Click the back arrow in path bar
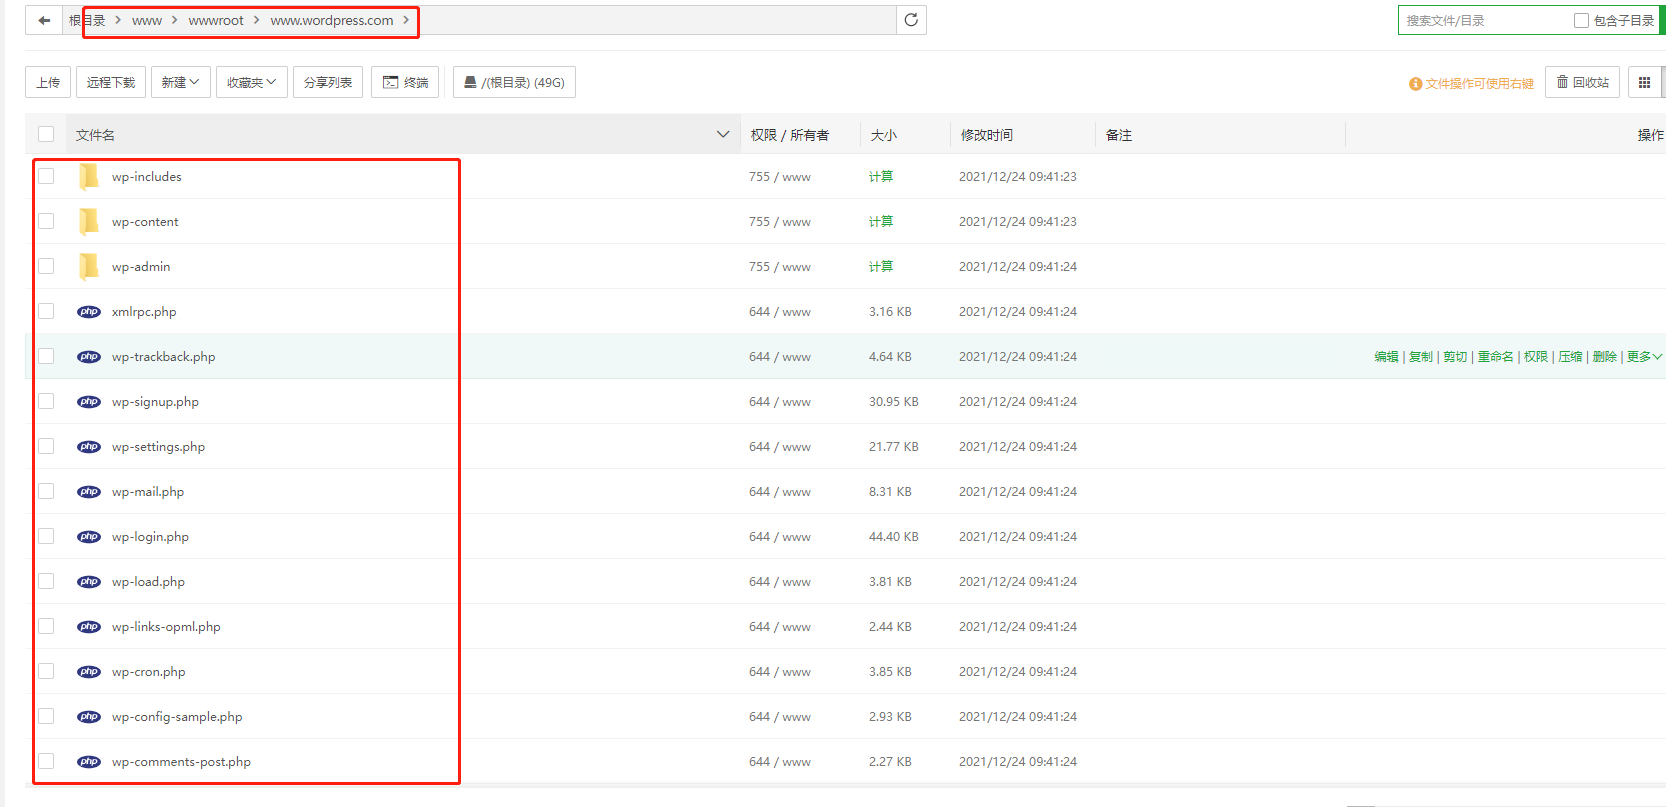The image size is (1666, 807). click(44, 20)
